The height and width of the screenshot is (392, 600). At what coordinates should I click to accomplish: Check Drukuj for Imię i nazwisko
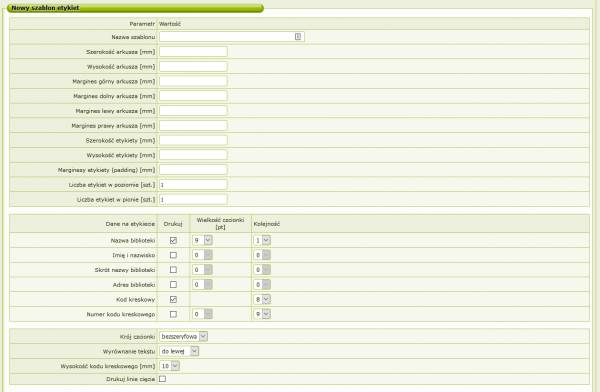coord(173,255)
